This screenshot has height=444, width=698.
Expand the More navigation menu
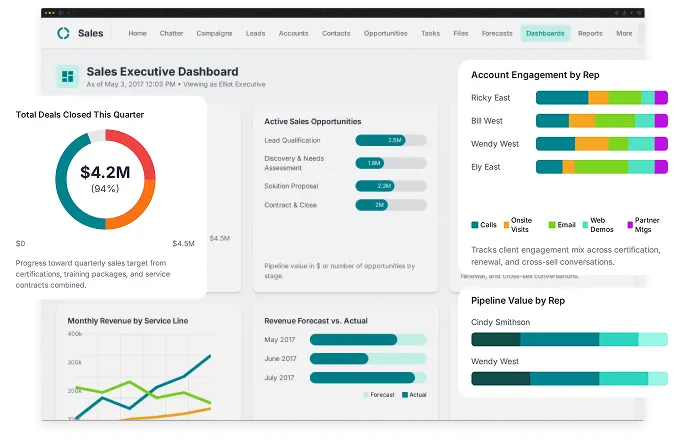click(x=624, y=33)
